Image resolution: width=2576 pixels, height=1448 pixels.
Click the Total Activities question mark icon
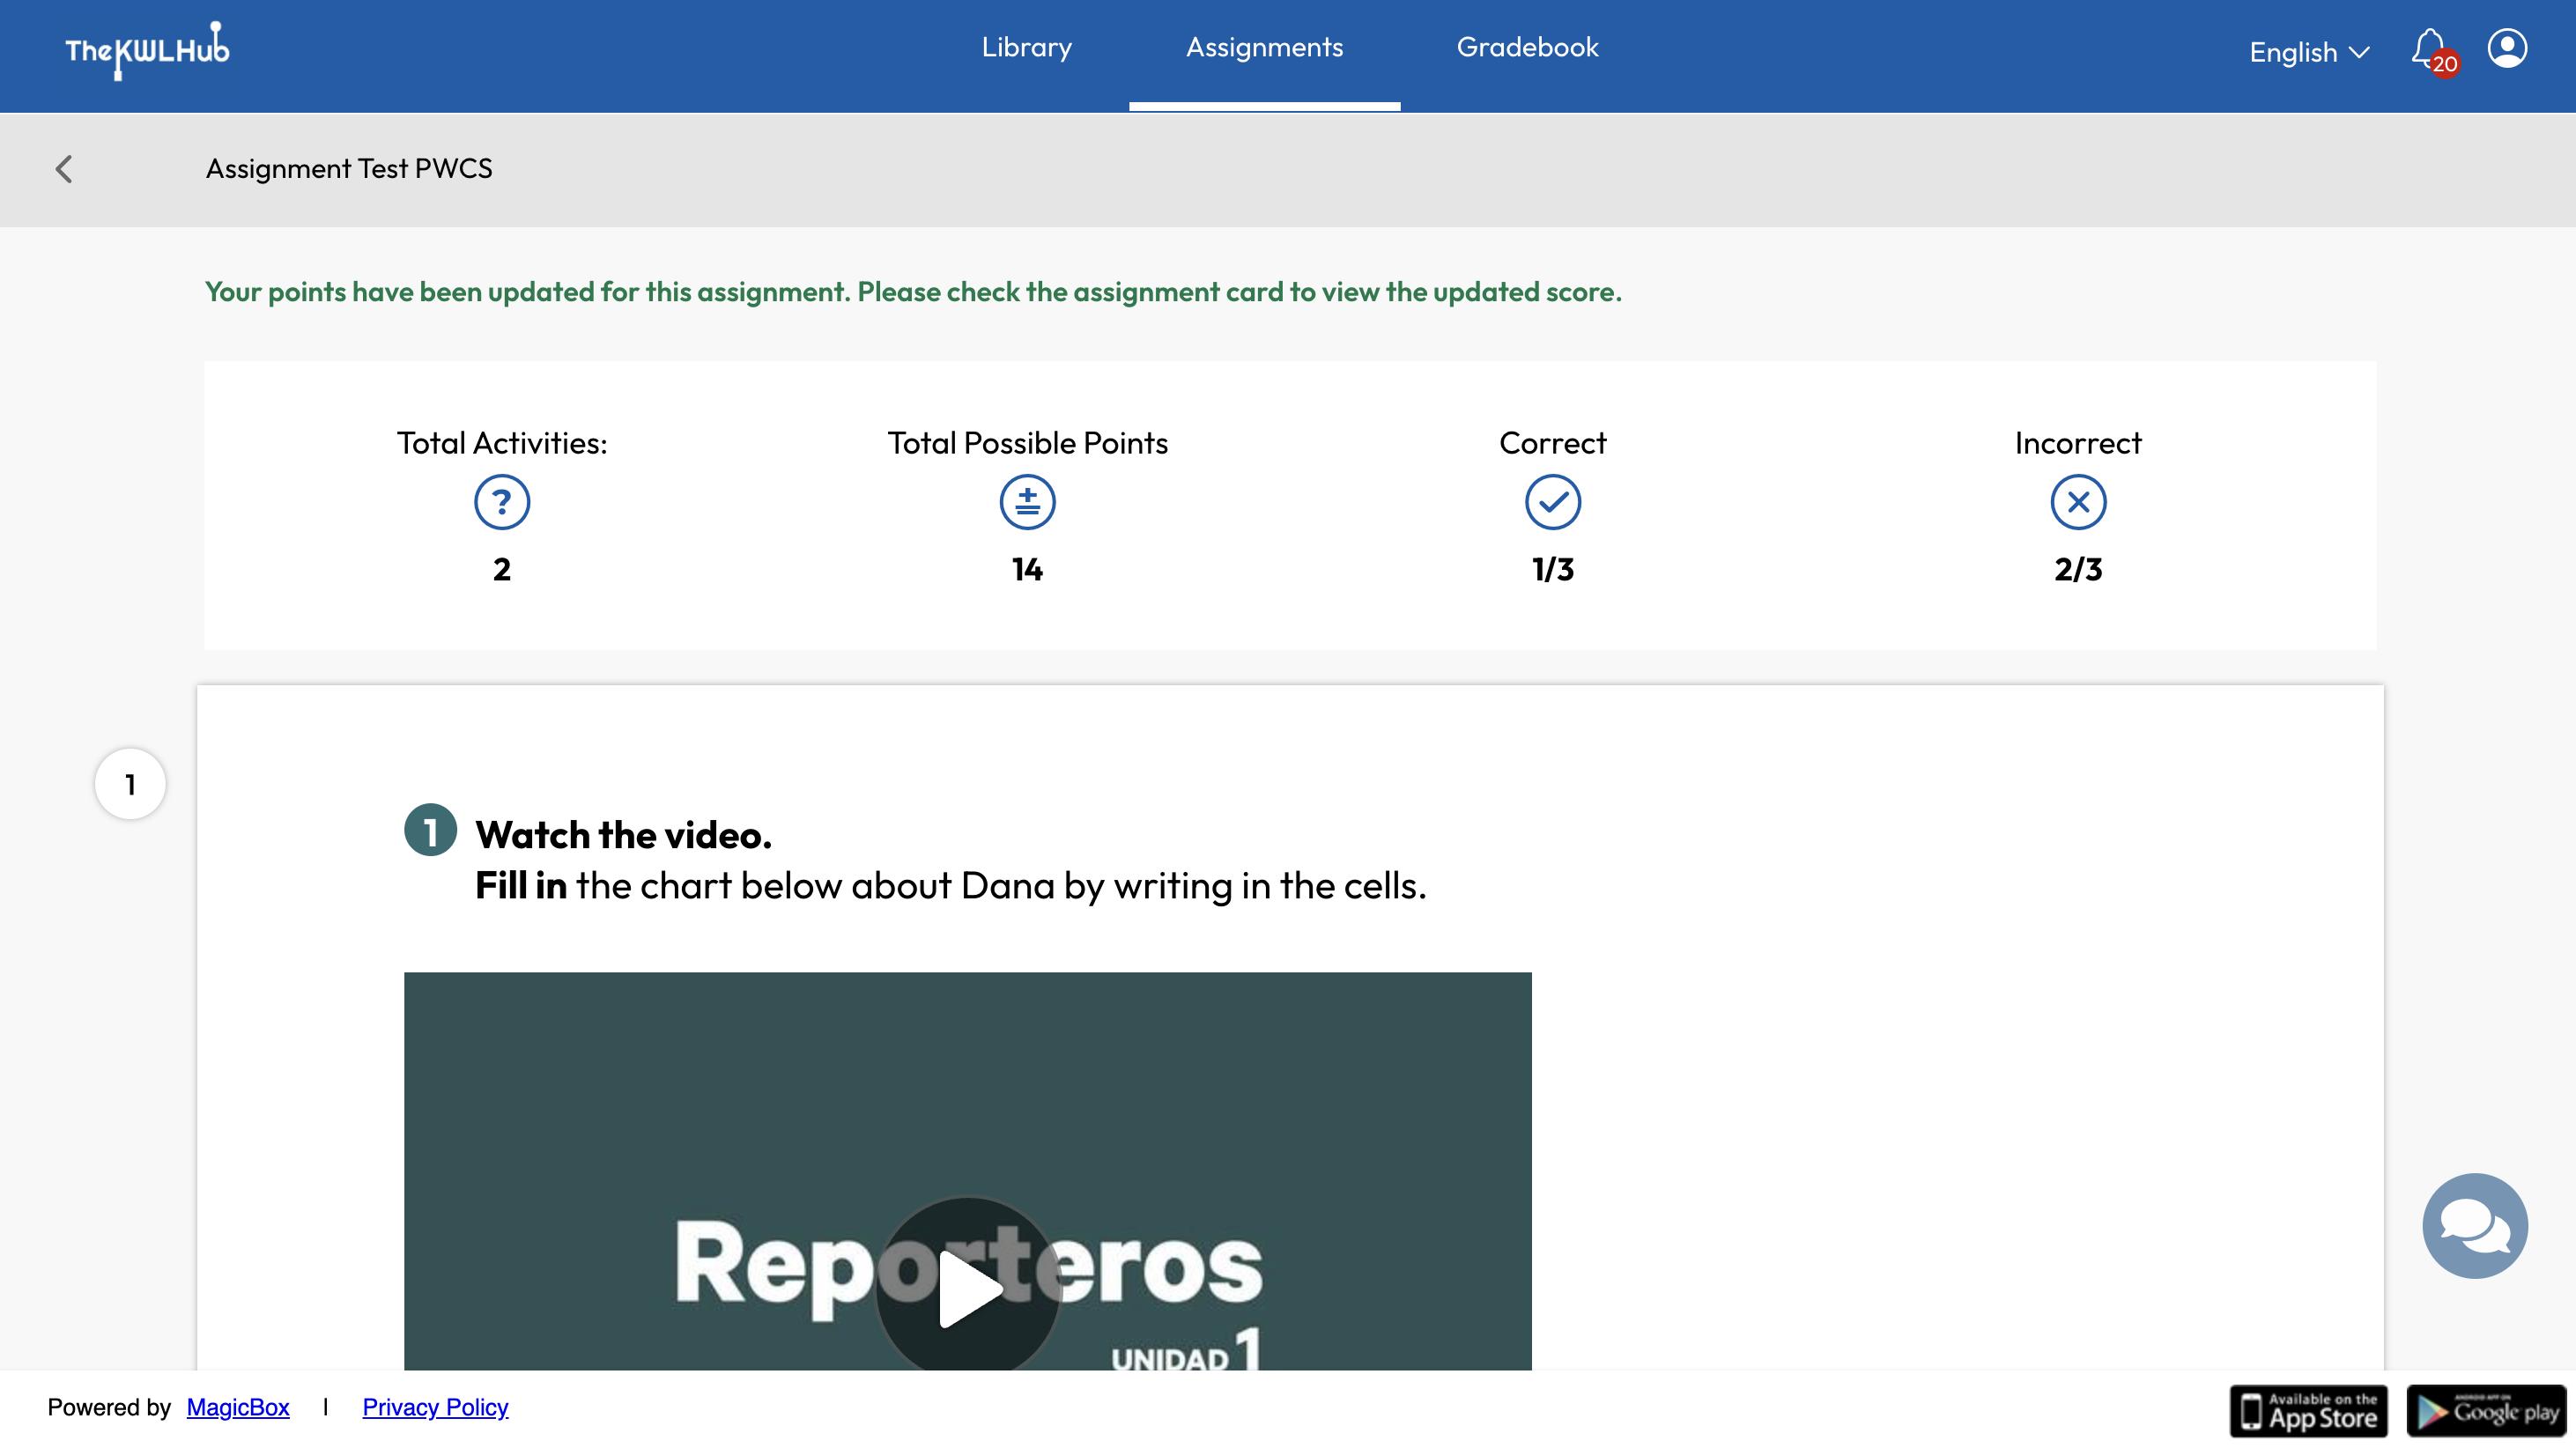(x=502, y=502)
